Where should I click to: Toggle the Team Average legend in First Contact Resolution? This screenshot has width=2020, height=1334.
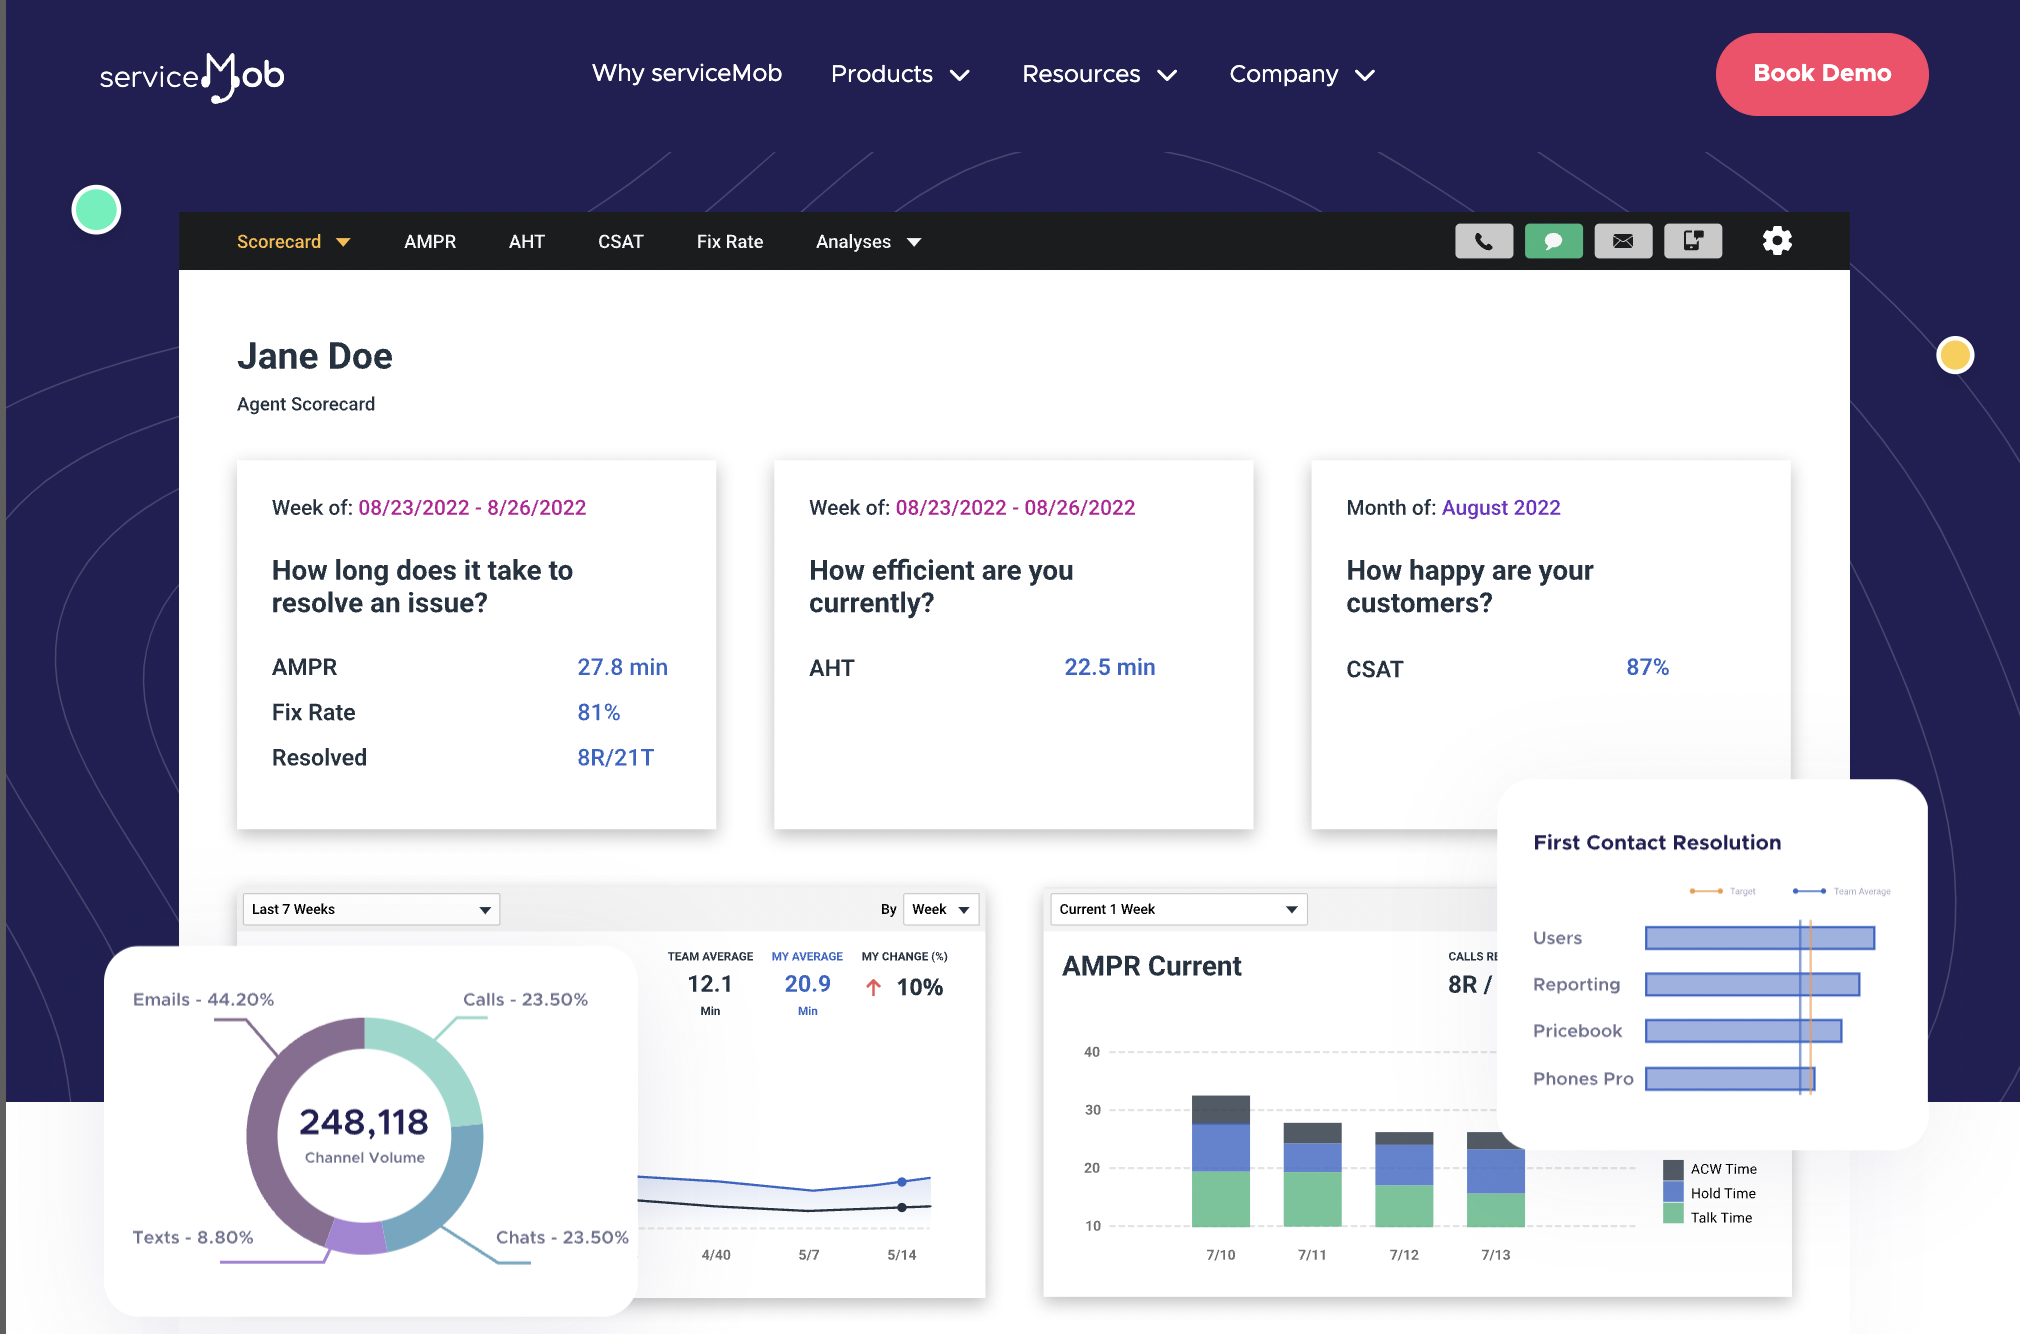(x=1843, y=891)
